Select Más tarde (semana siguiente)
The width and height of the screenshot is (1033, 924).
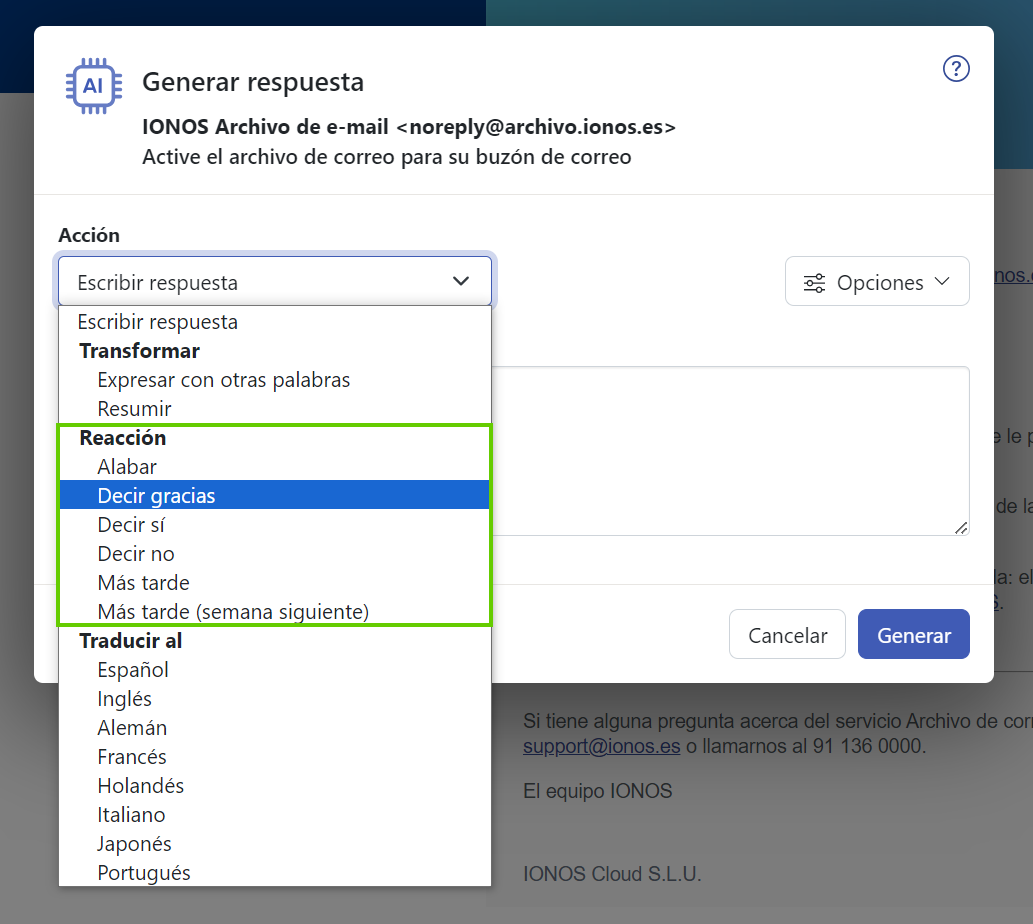(x=275, y=612)
